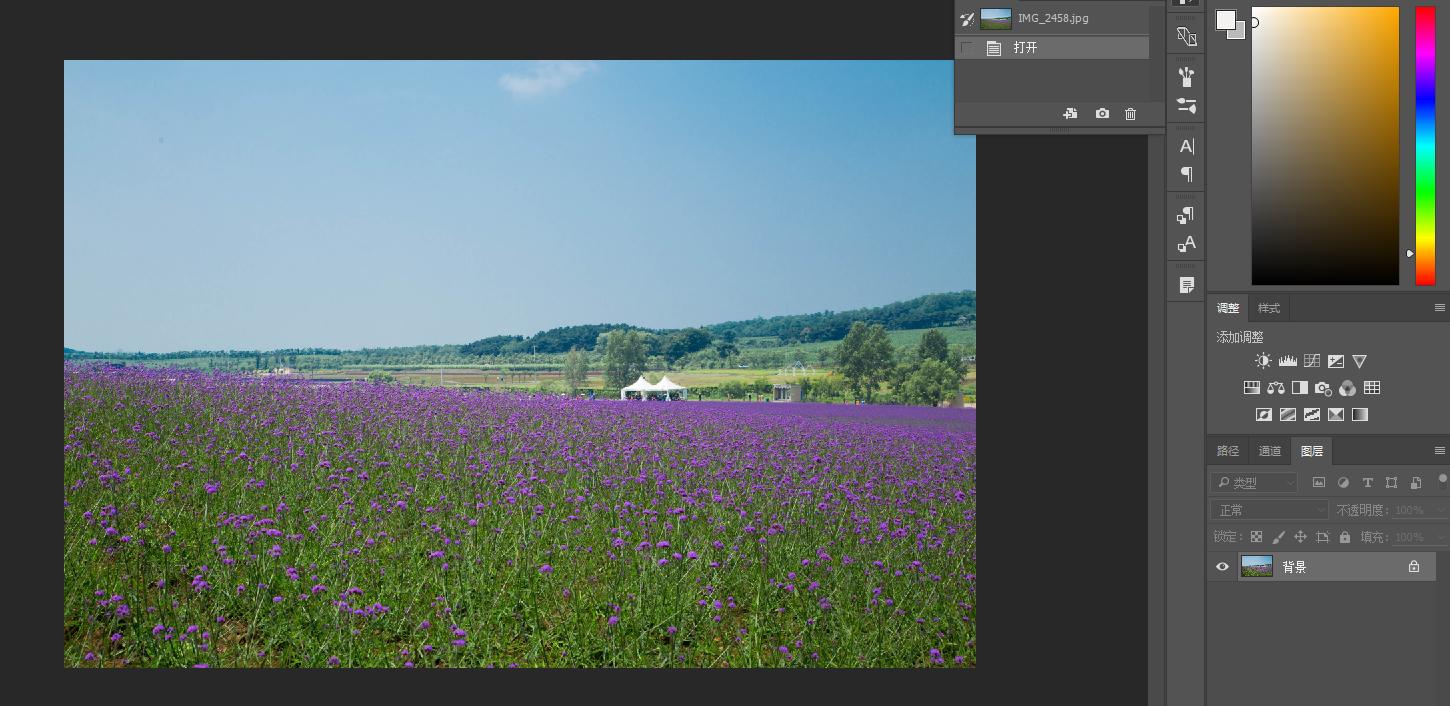Add a Selective Color adjustment

click(1335, 414)
